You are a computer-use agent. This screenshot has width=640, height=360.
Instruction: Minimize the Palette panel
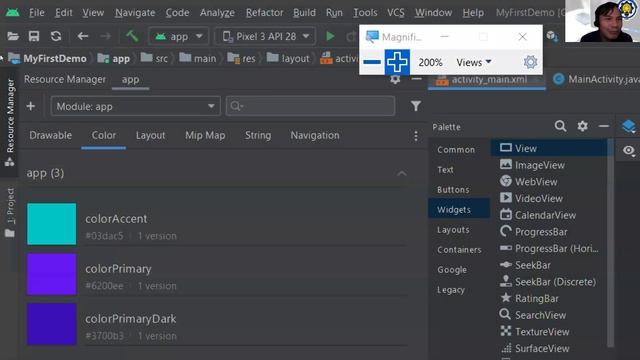click(x=604, y=127)
